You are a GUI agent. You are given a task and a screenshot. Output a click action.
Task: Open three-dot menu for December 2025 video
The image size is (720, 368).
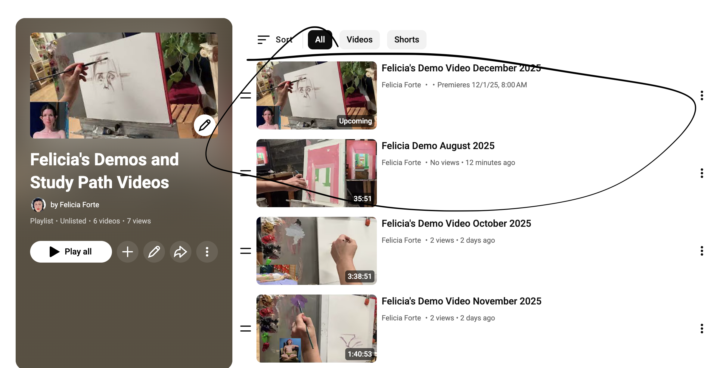click(x=701, y=95)
